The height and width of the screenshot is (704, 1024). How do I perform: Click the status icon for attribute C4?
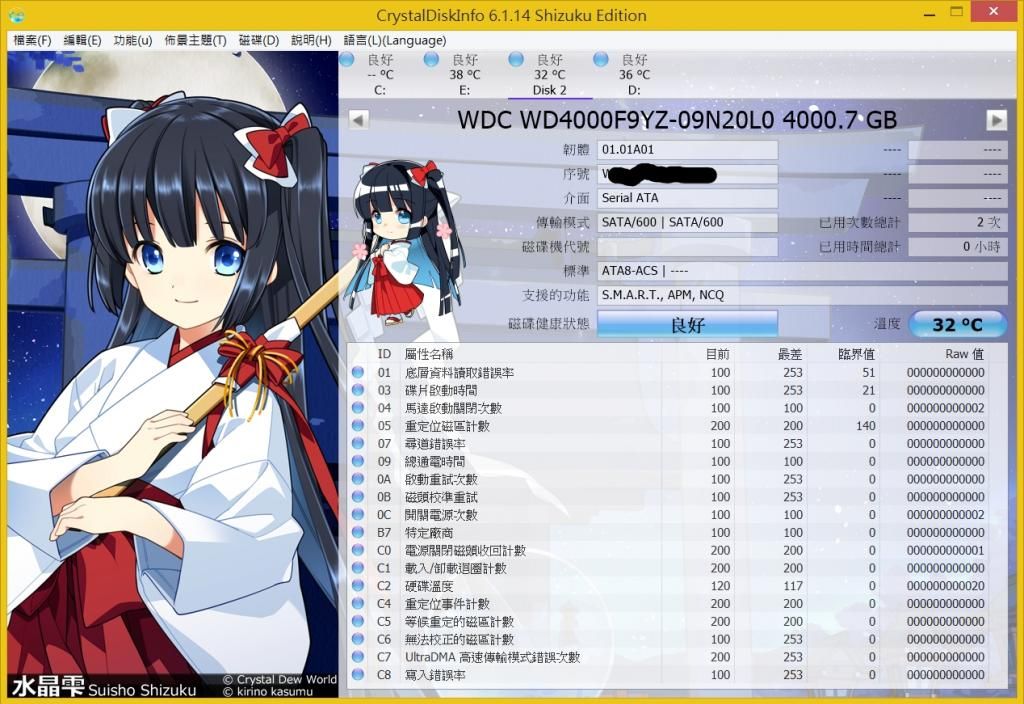click(358, 603)
